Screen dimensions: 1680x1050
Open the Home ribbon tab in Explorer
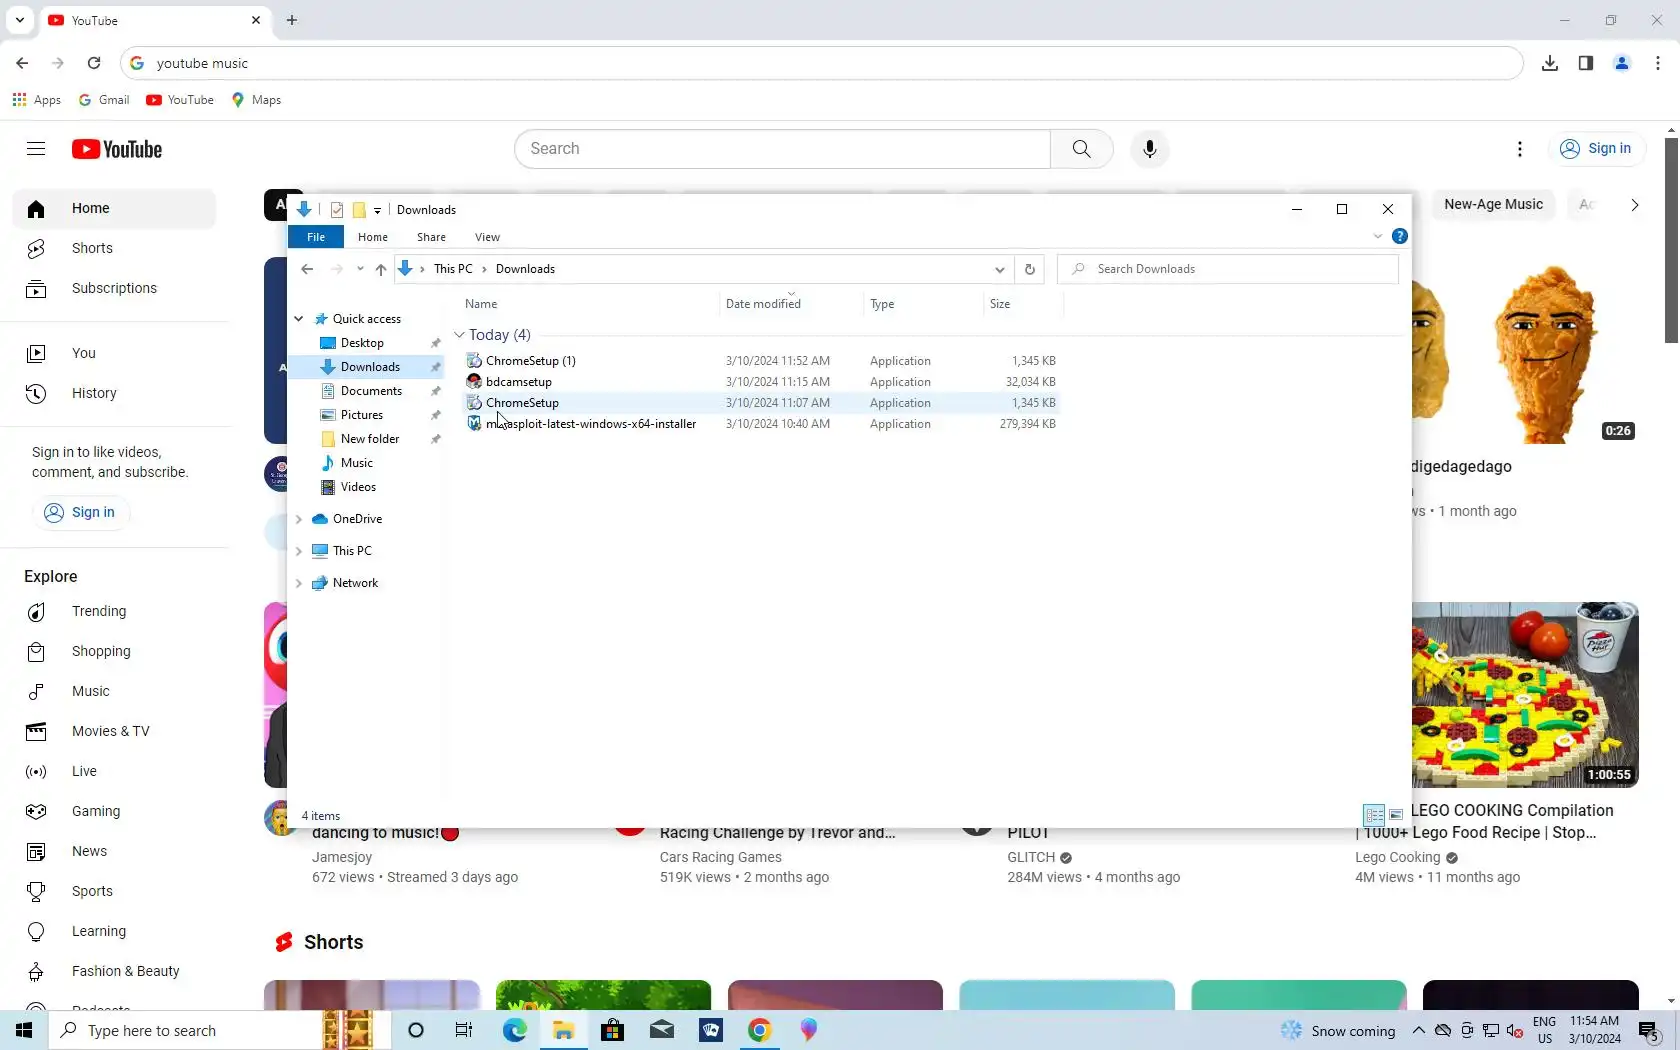(x=373, y=237)
